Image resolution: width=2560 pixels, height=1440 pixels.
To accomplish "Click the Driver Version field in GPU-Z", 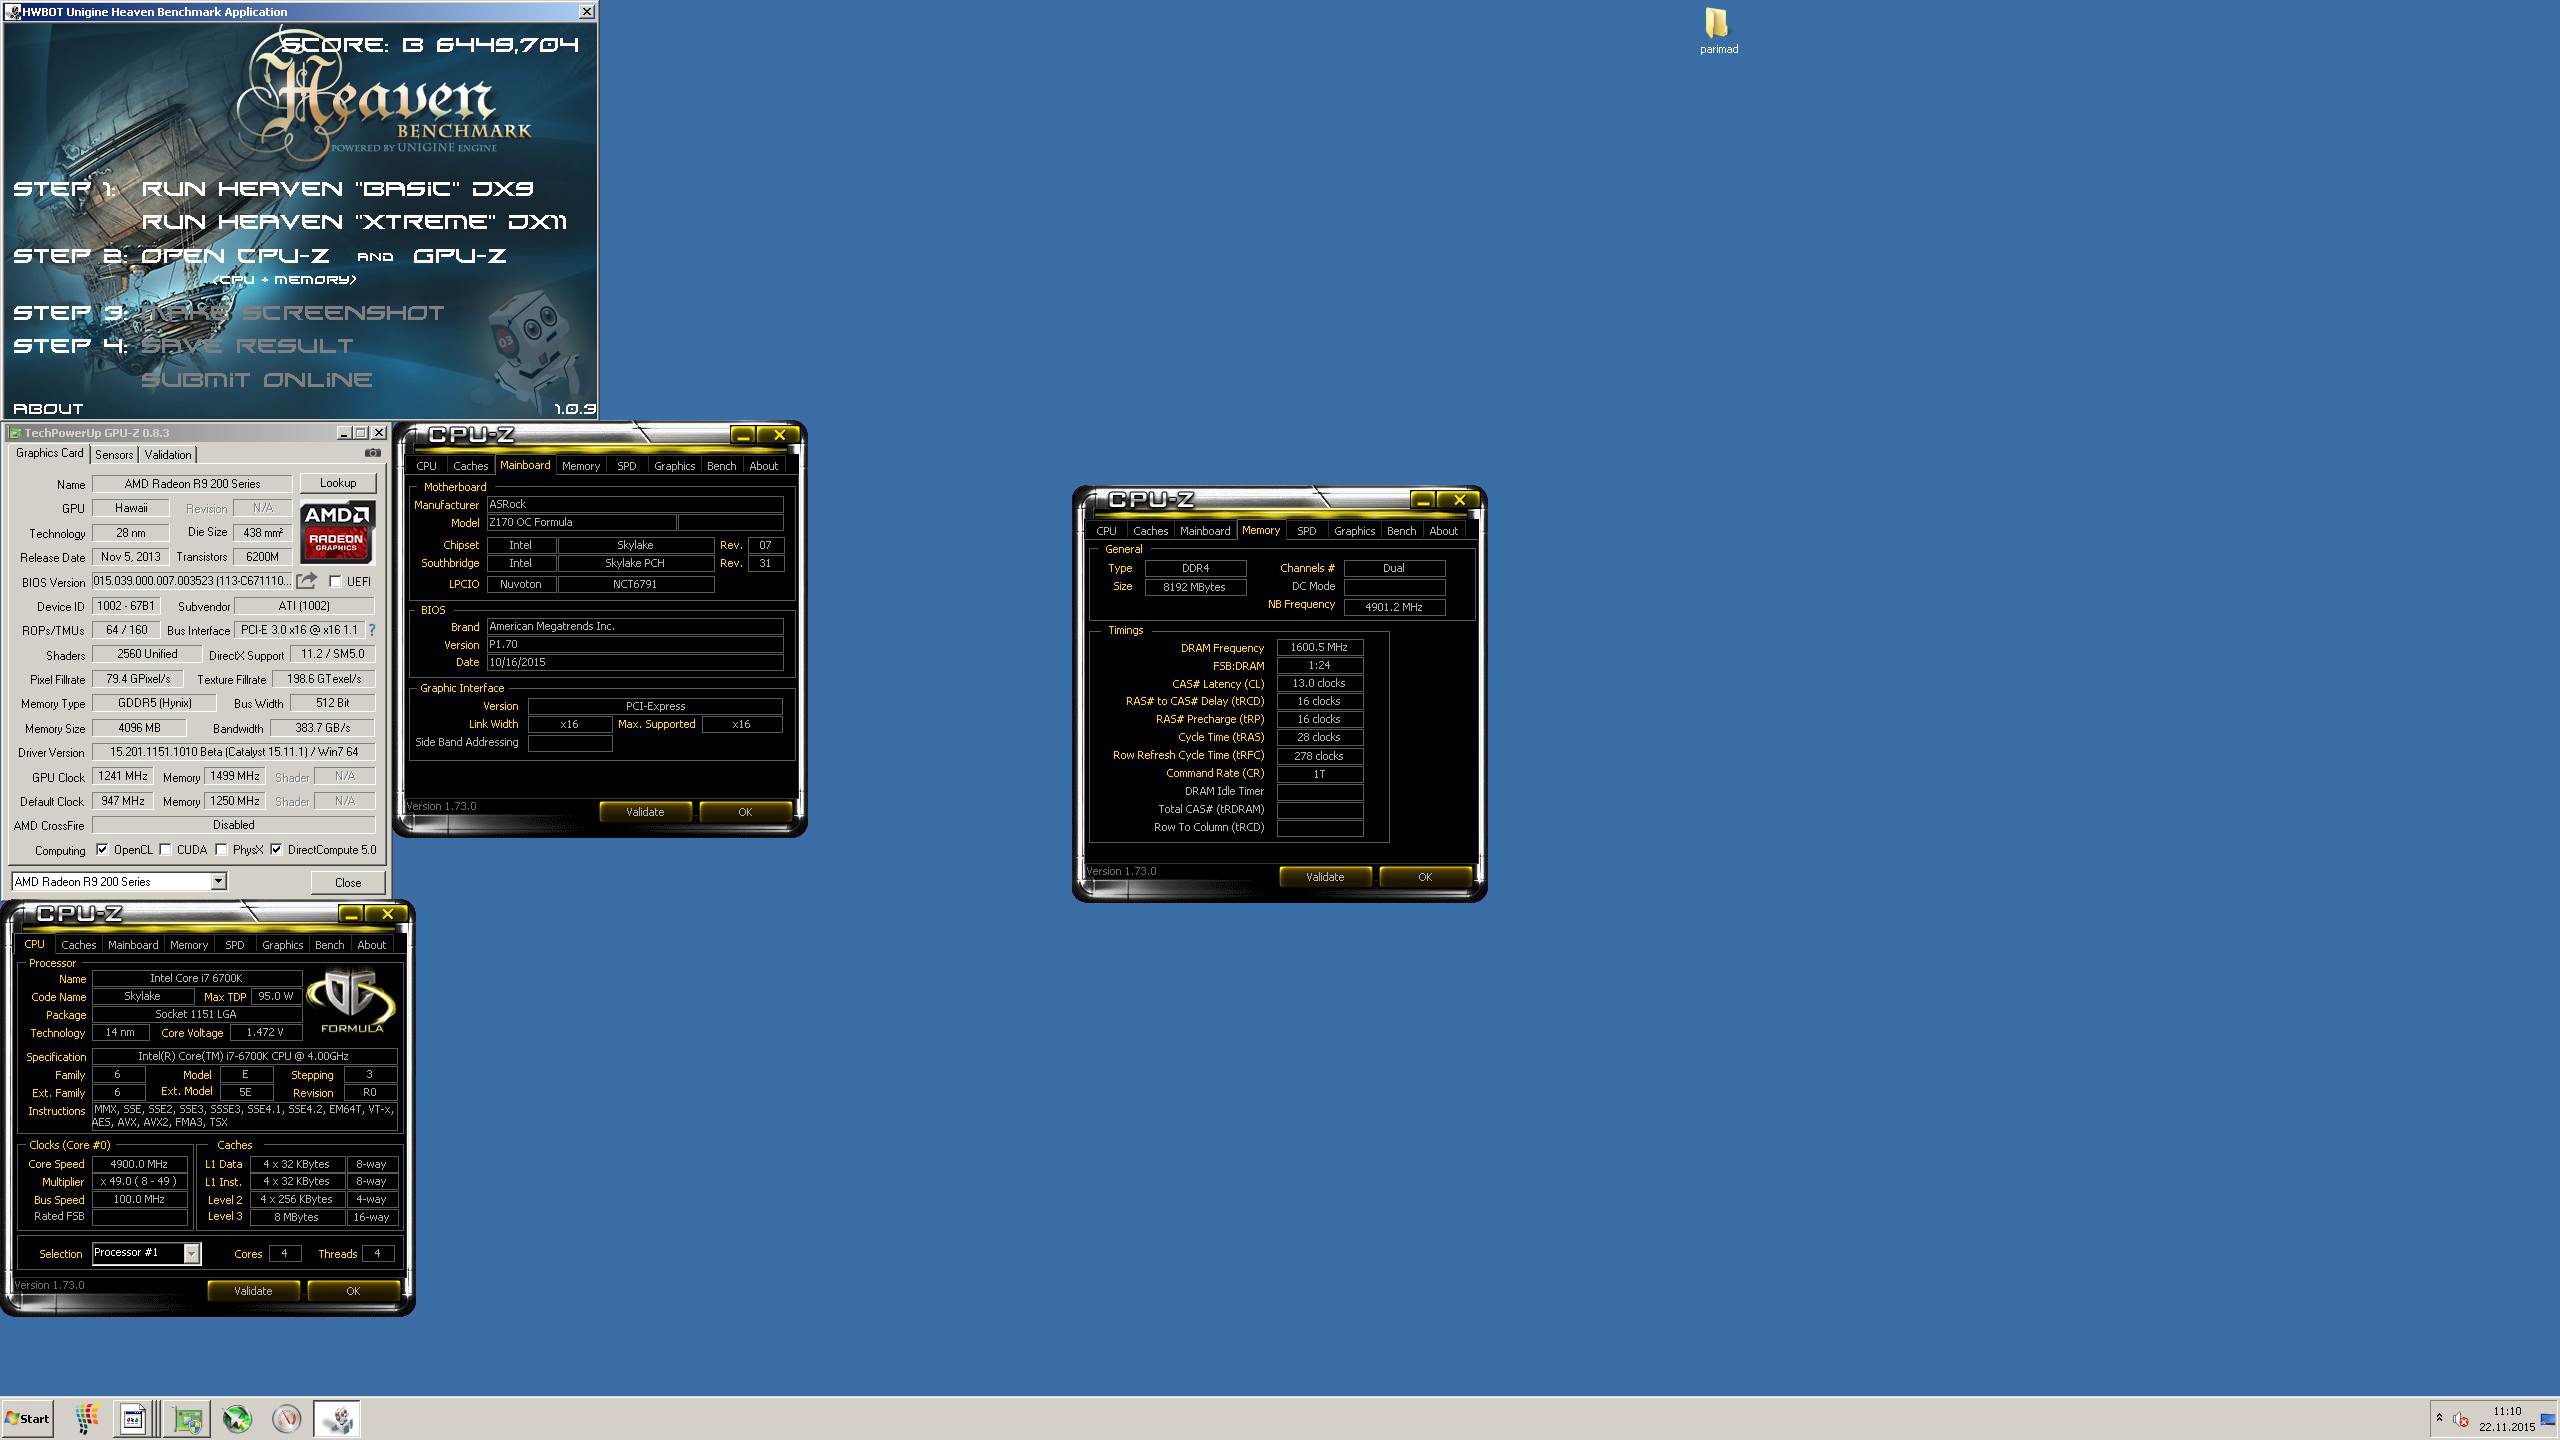I will click(234, 752).
